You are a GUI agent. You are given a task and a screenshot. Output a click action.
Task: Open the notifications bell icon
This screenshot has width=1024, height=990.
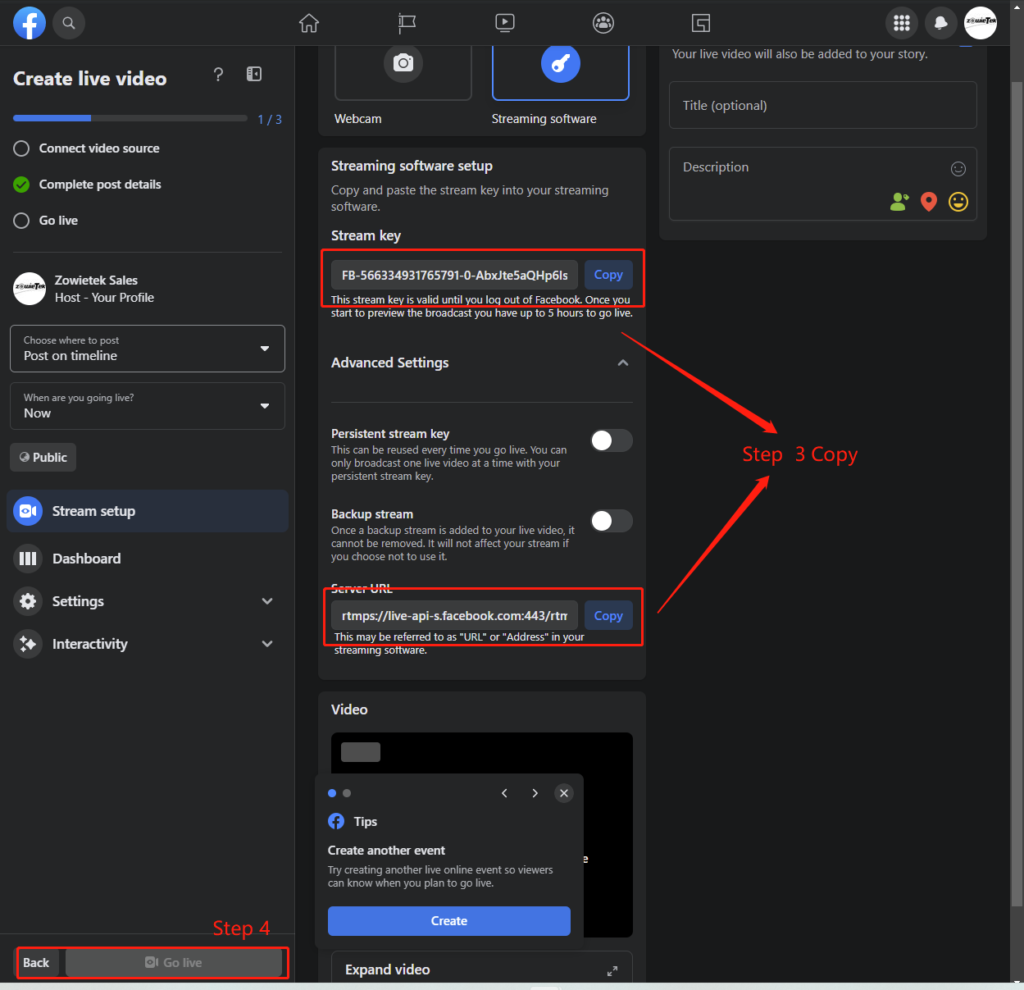[940, 23]
